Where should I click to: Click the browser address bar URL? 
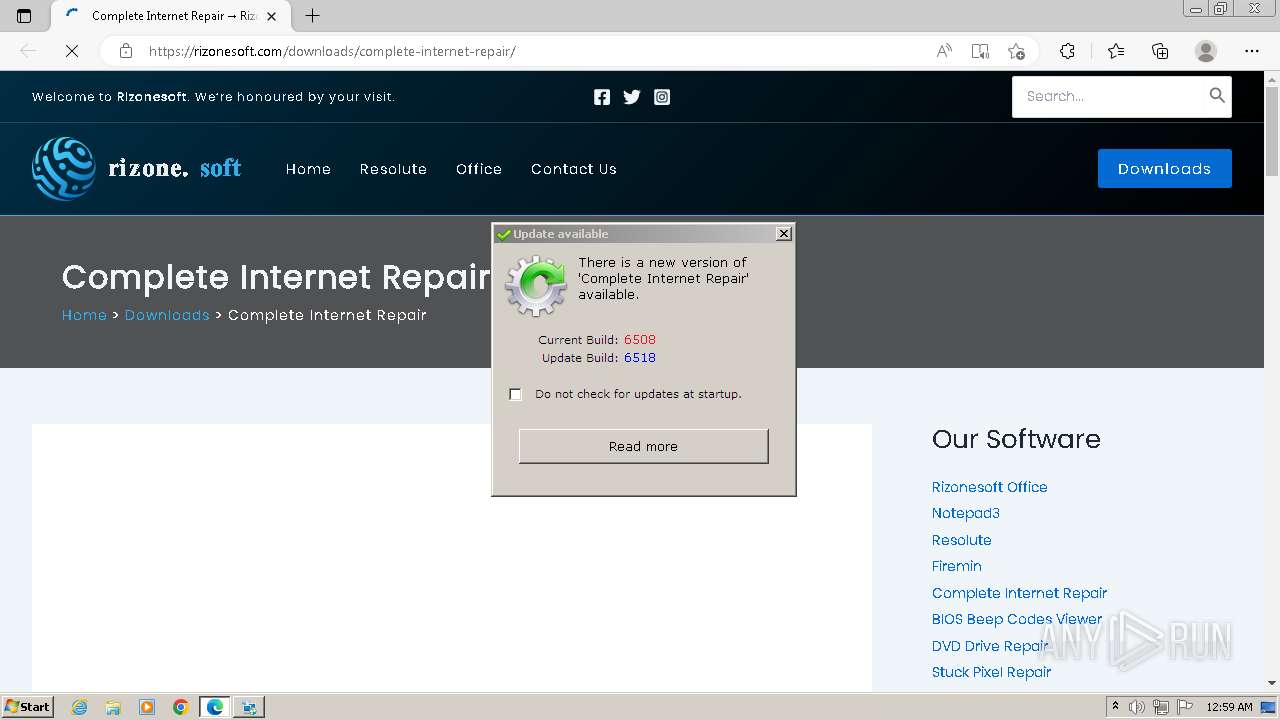(332, 51)
